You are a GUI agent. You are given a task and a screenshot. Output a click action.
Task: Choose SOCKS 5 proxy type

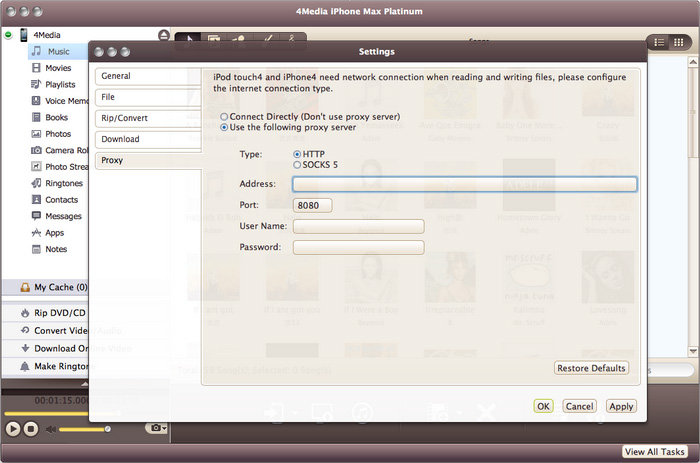297,164
